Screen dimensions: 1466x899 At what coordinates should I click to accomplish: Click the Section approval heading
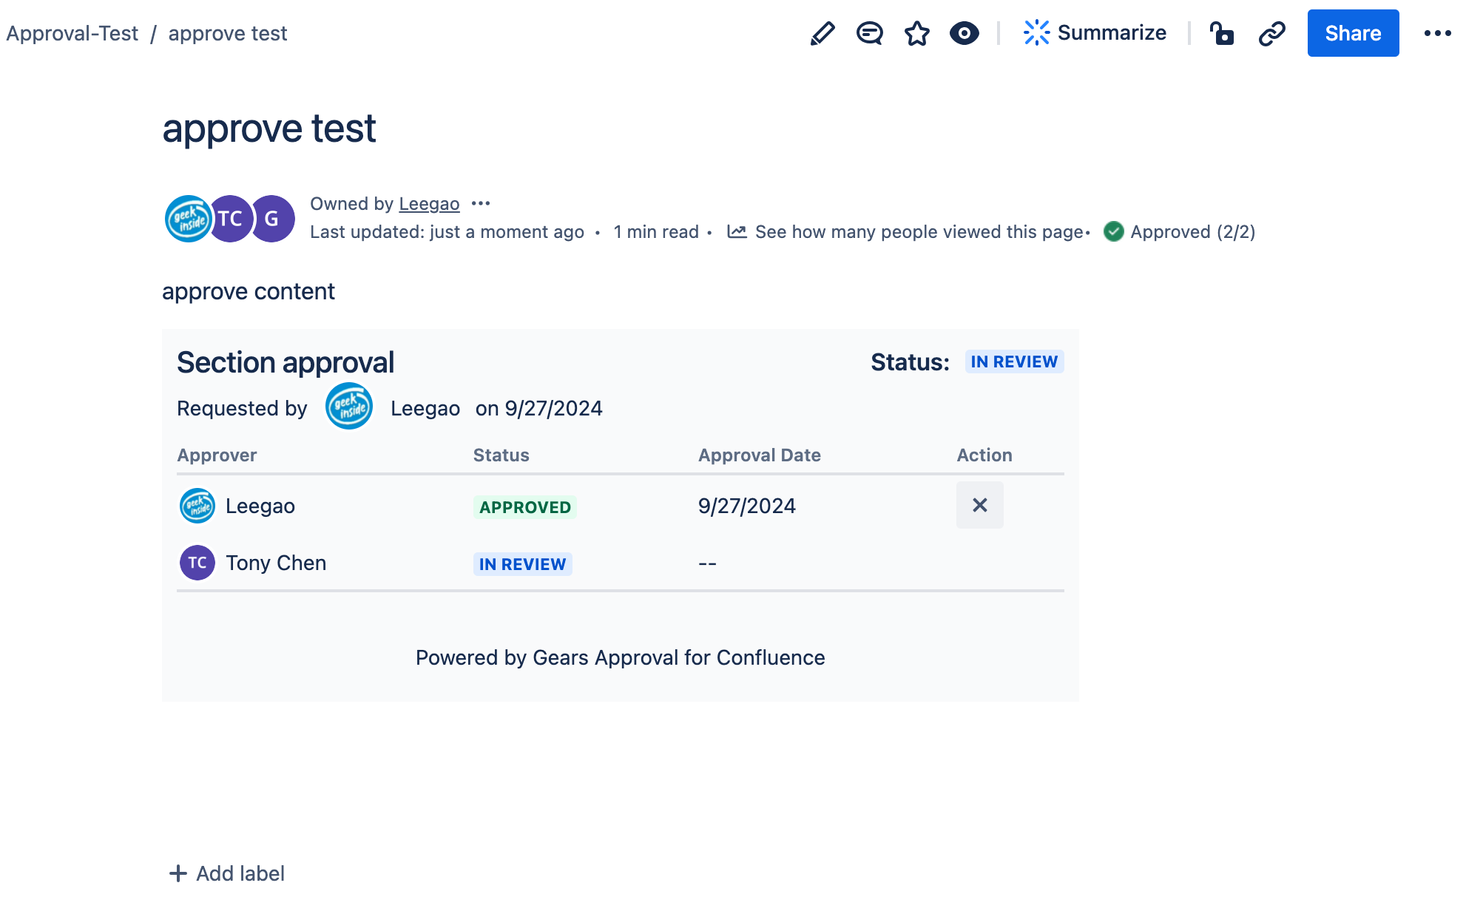pyautogui.click(x=285, y=362)
